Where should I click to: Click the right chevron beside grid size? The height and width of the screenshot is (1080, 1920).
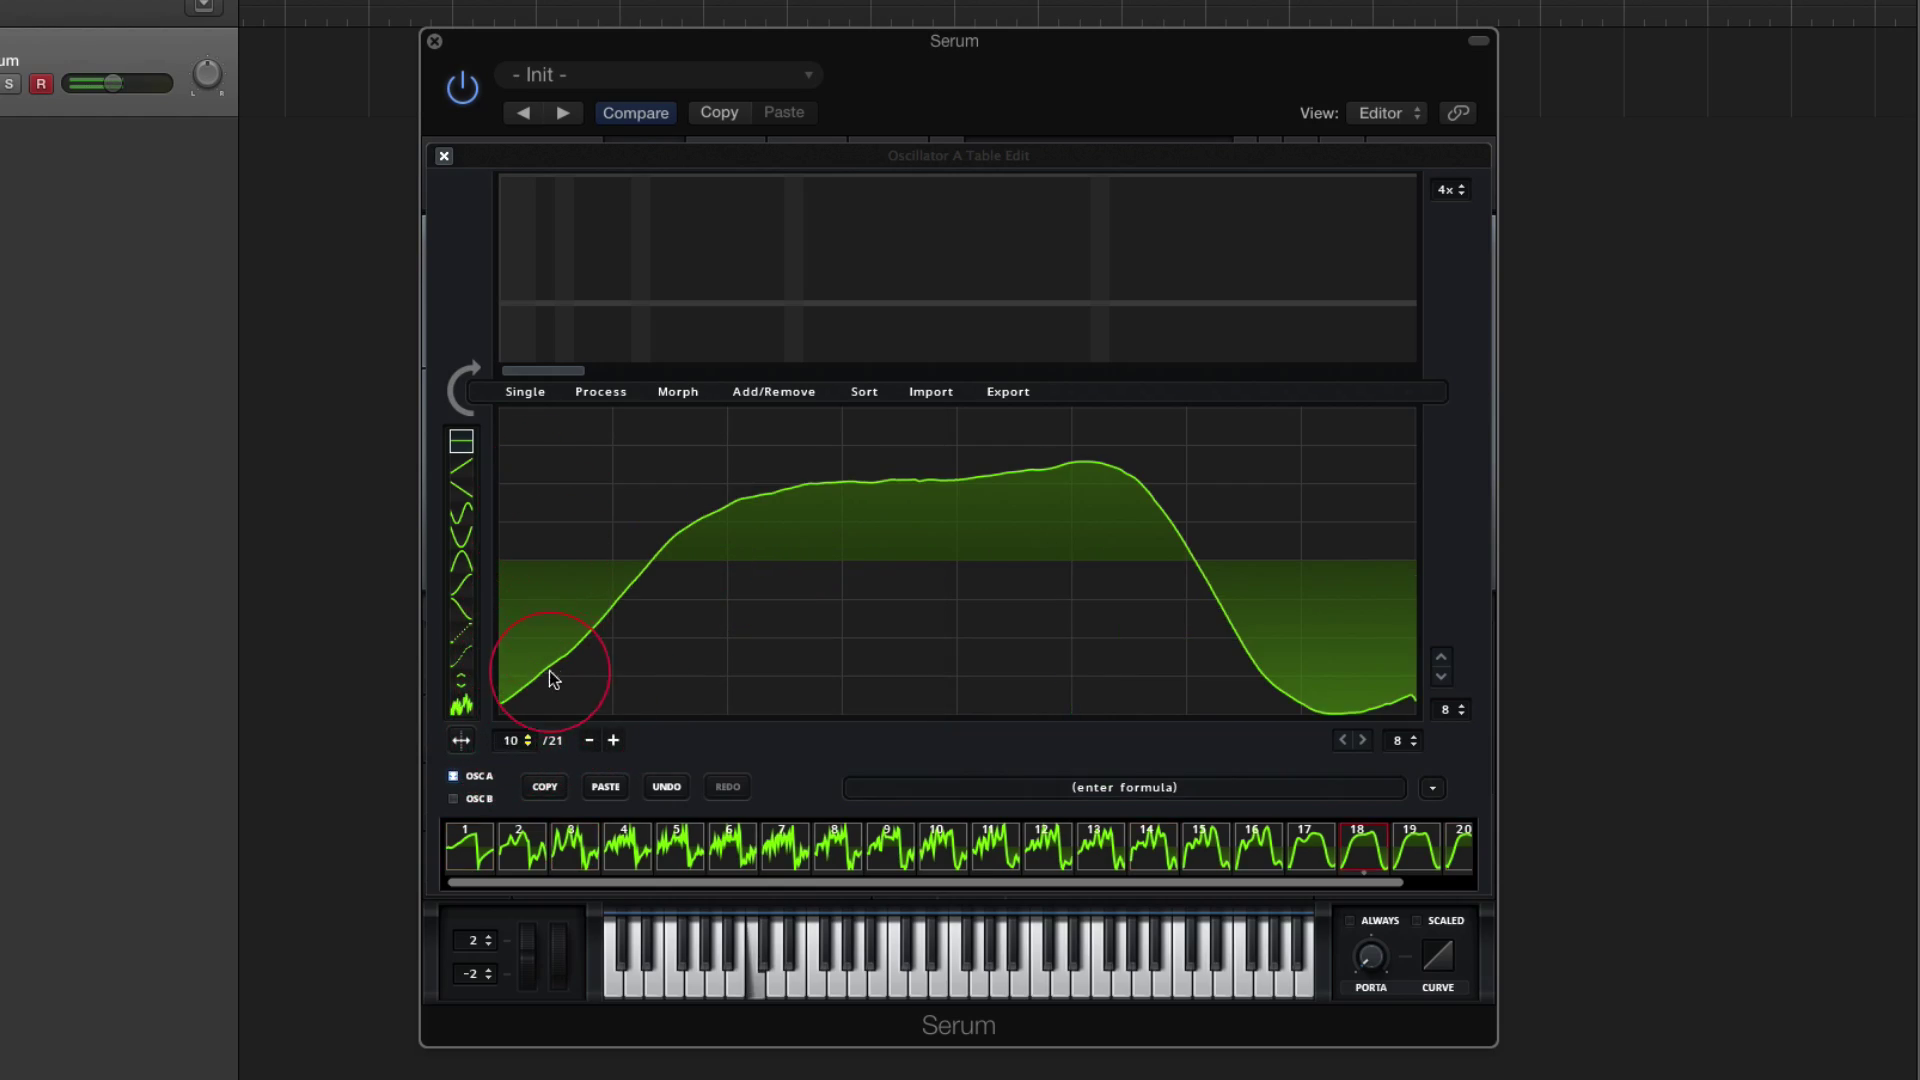pos(1362,740)
